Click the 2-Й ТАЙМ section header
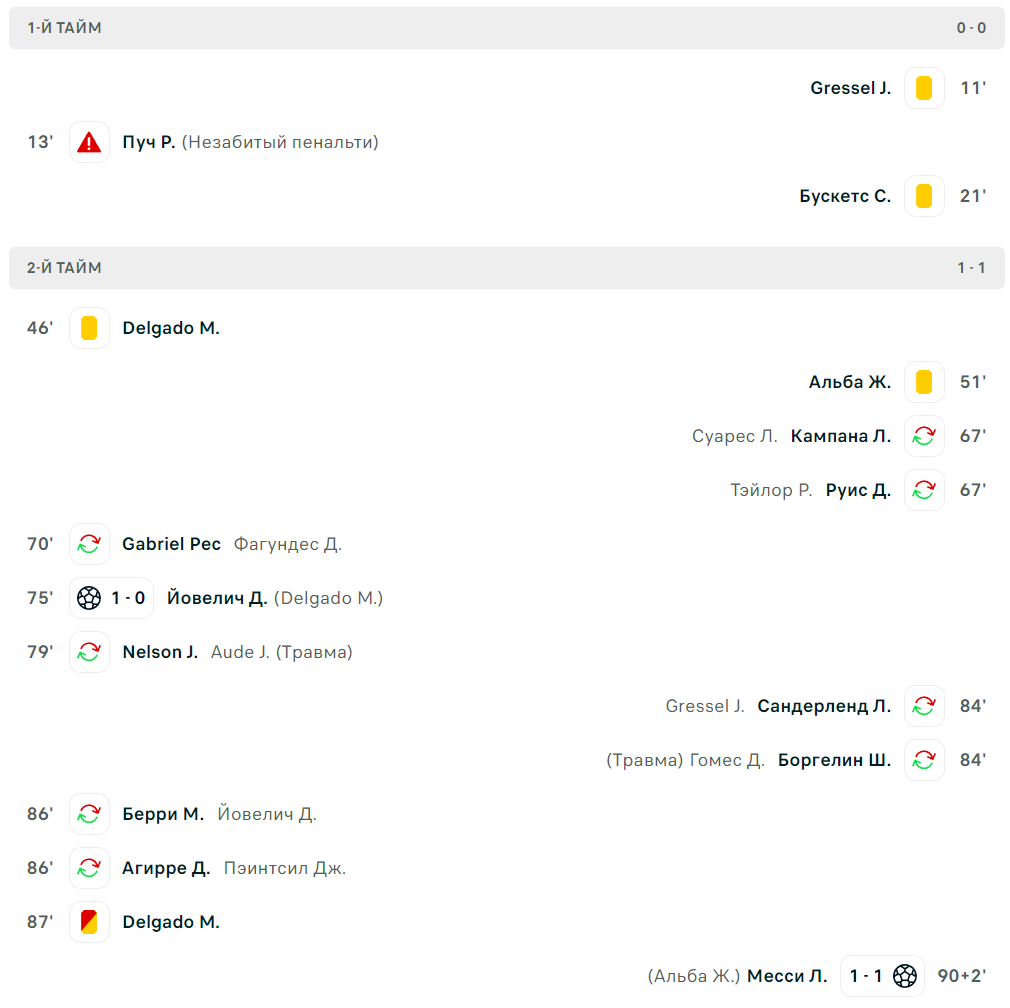The height and width of the screenshot is (1008, 1010). click(x=506, y=268)
